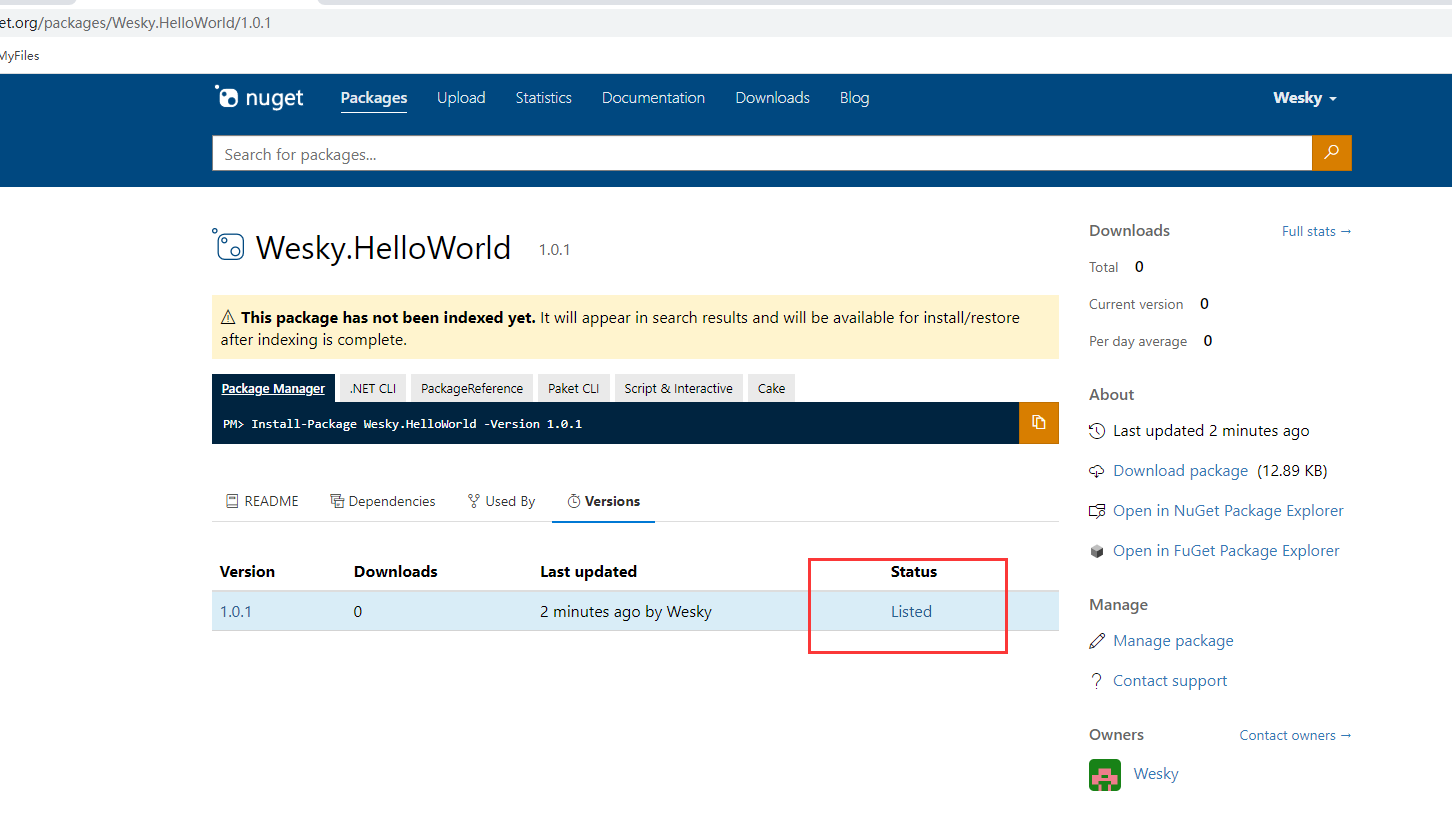This screenshot has width=1452, height=824.
Task: Click the Download package link
Action: [x=1180, y=471]
